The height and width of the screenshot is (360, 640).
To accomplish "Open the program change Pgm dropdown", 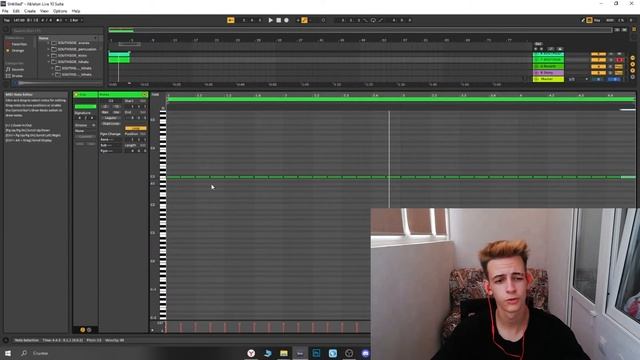I will point(111,151).
